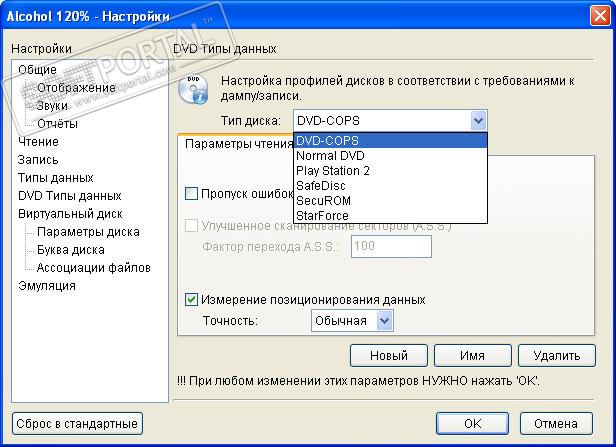The height and width of the screenshot is (447, 616).
Task: Open Параметры диска settings page
Action: 88,232
